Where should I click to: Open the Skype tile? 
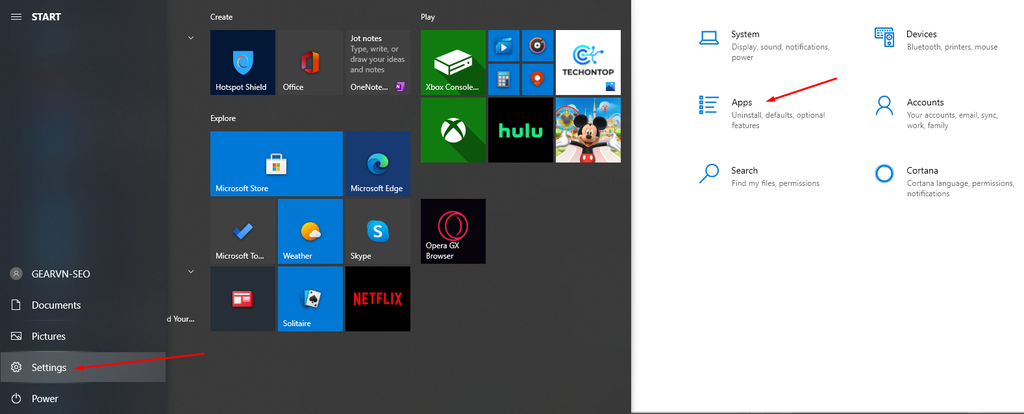[377, 231]
